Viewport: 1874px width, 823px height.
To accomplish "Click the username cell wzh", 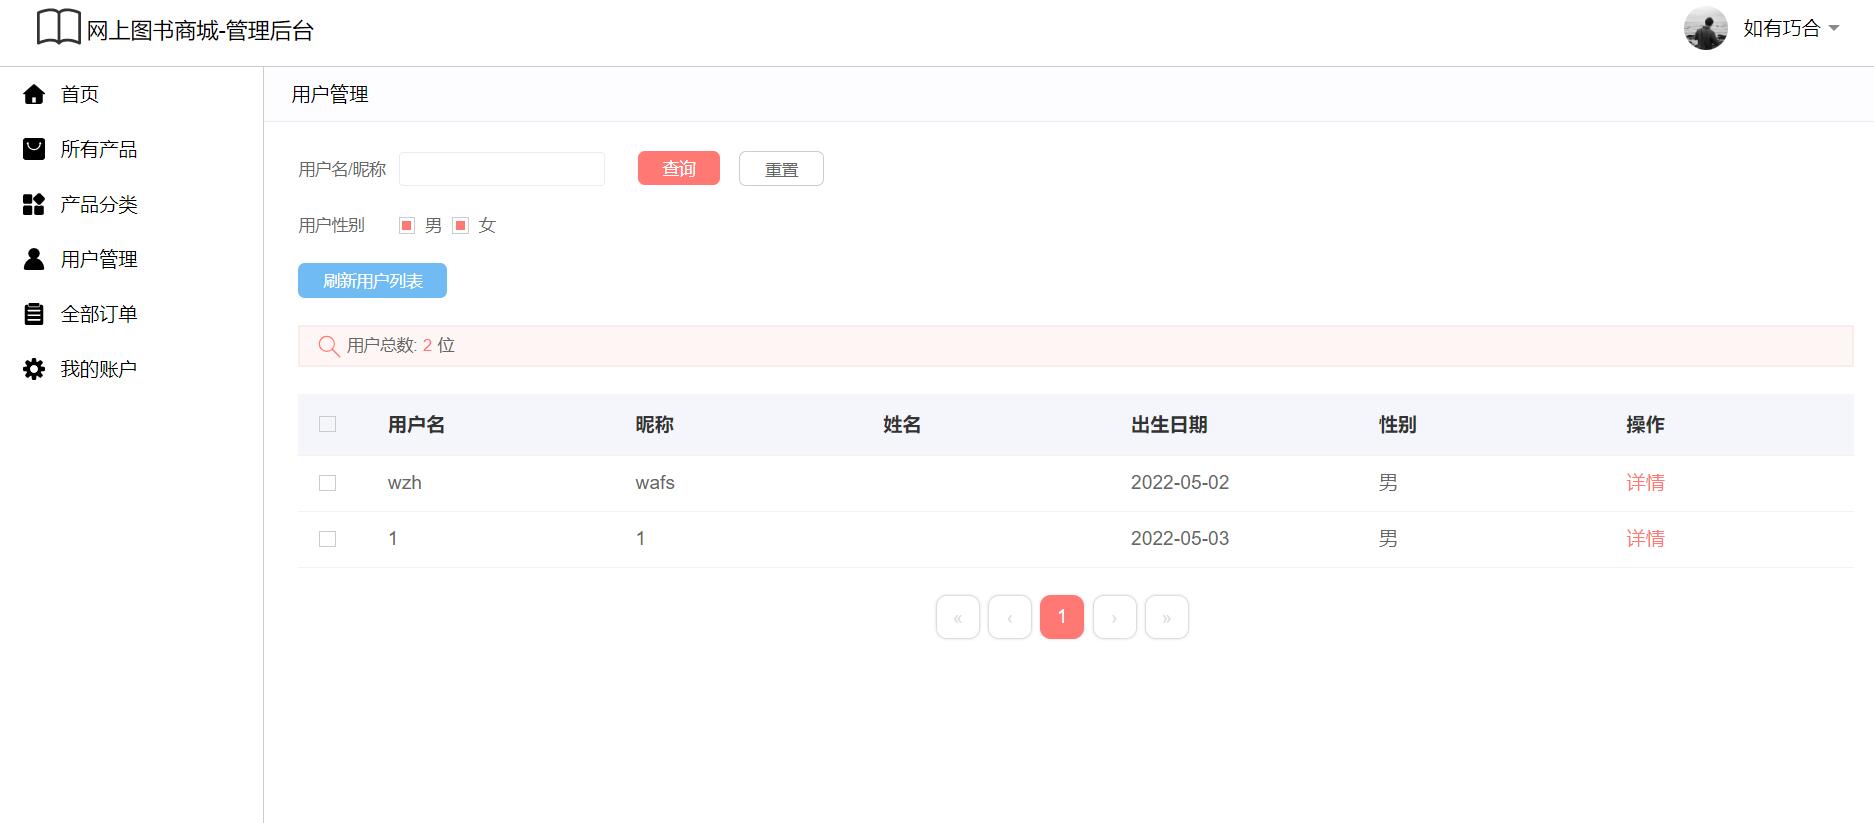I will [x=405, y=483].
